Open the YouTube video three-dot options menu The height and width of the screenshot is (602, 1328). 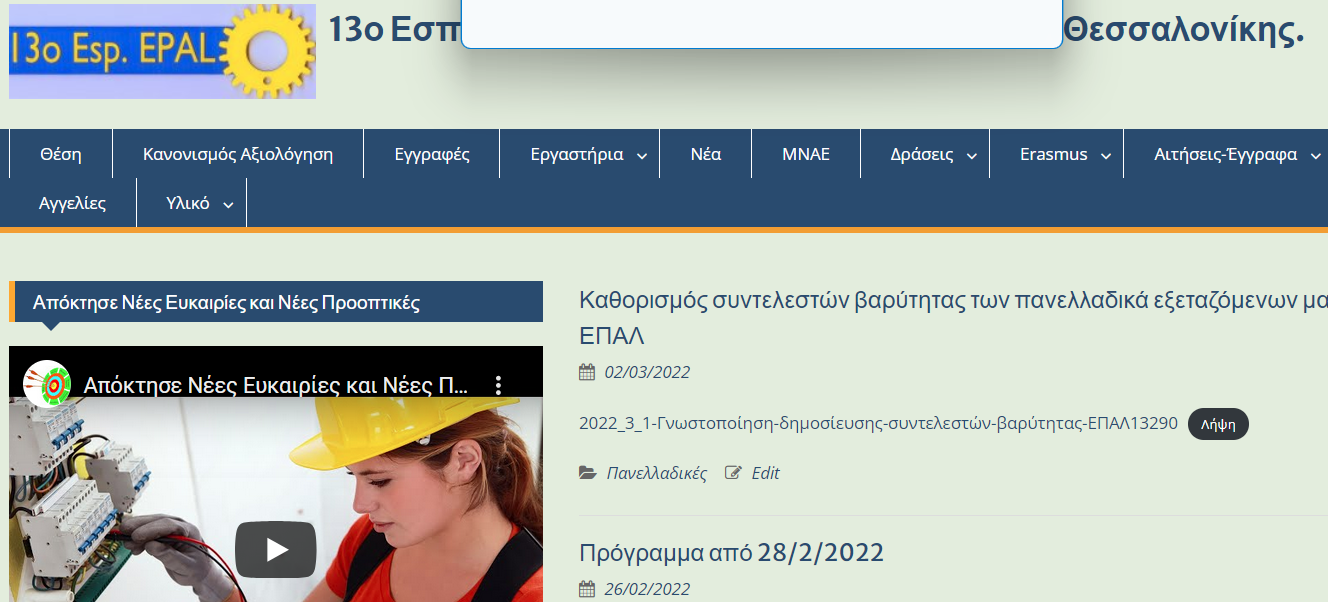point(499,386)
